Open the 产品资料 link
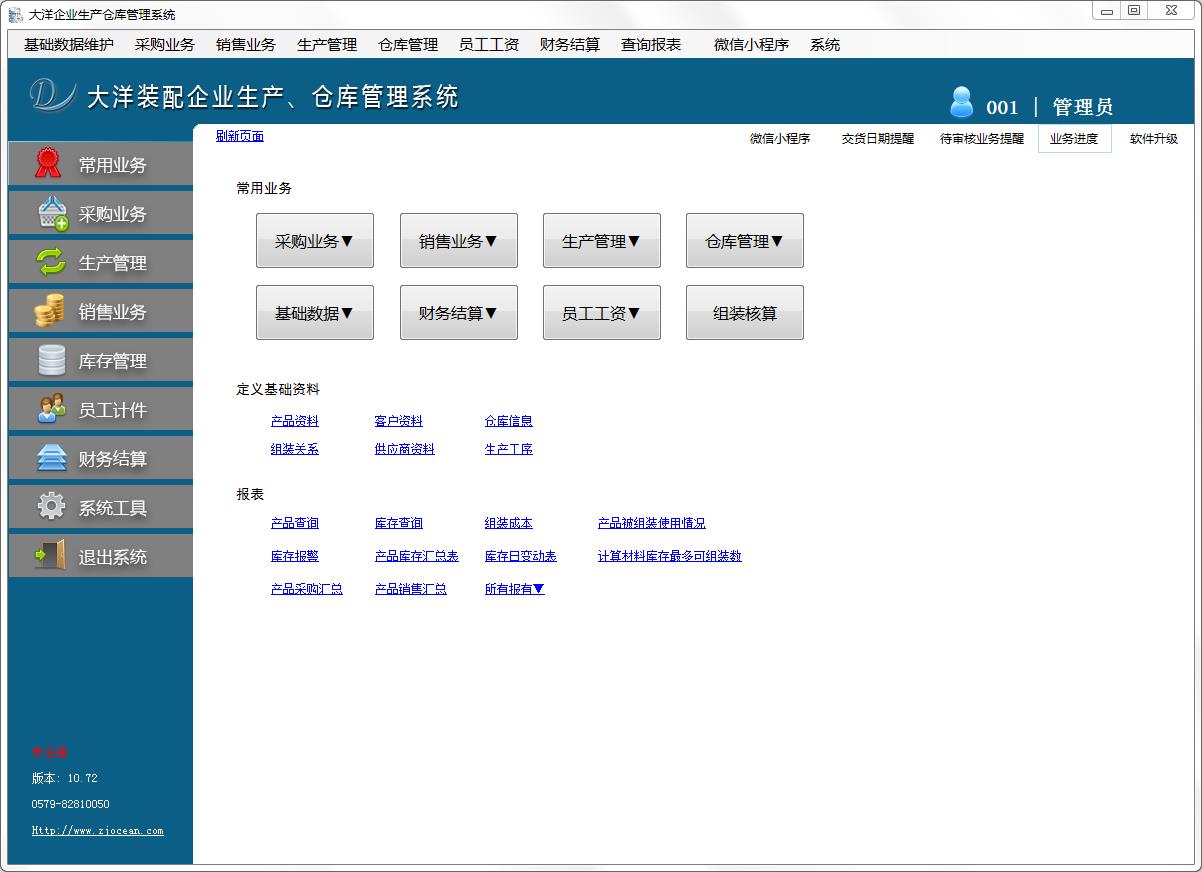 (295, 421)
